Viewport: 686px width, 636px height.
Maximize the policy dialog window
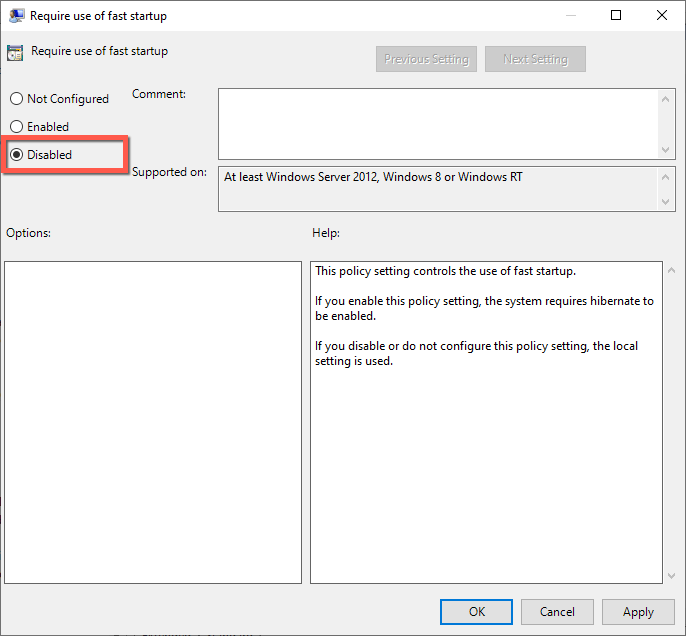[616, 16]
